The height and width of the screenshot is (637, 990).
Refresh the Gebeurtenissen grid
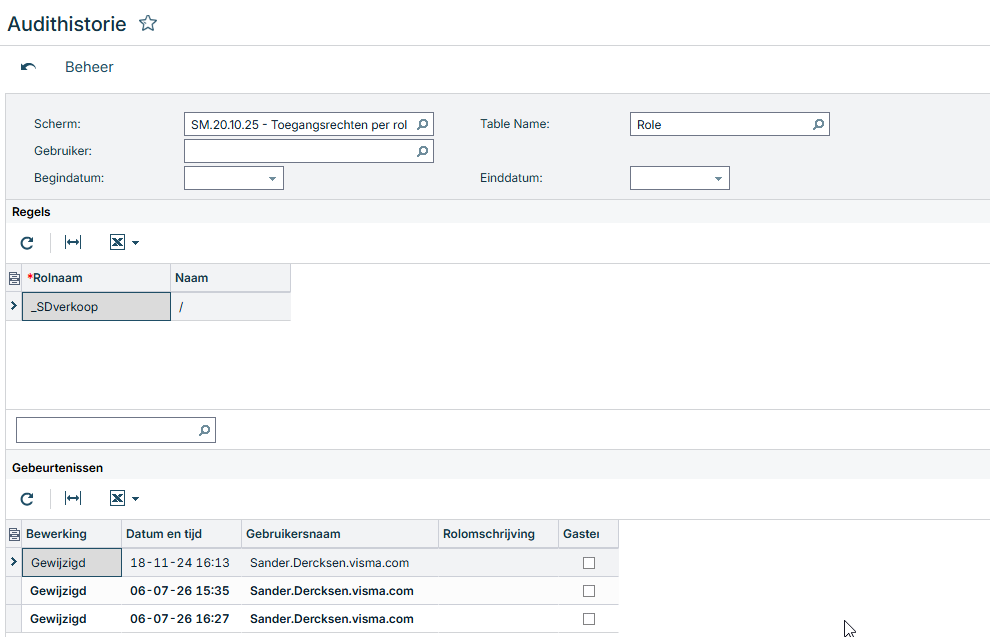27,499
